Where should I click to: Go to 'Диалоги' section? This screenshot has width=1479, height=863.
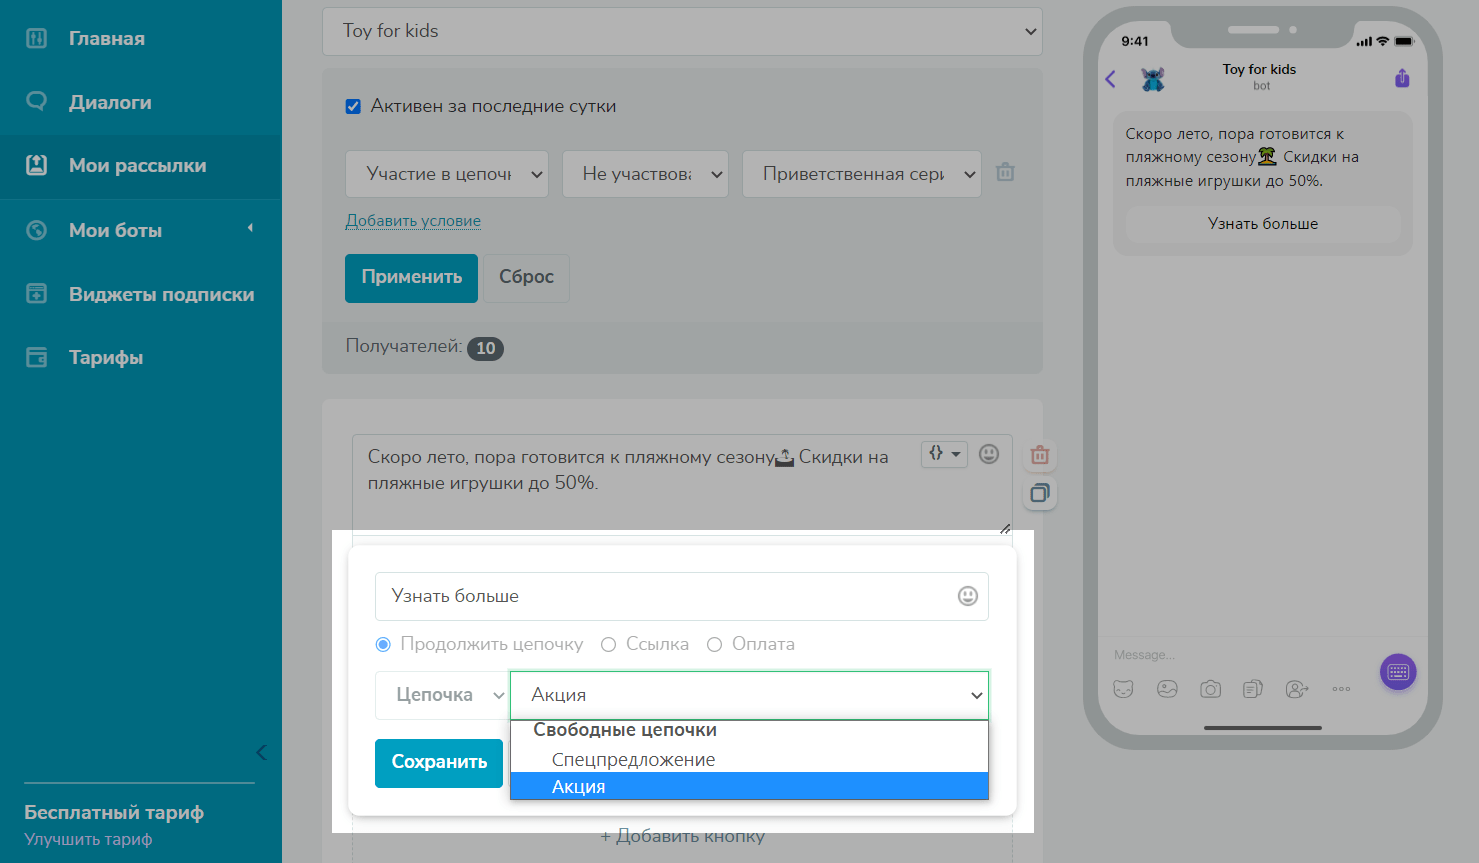click(110, 102)
